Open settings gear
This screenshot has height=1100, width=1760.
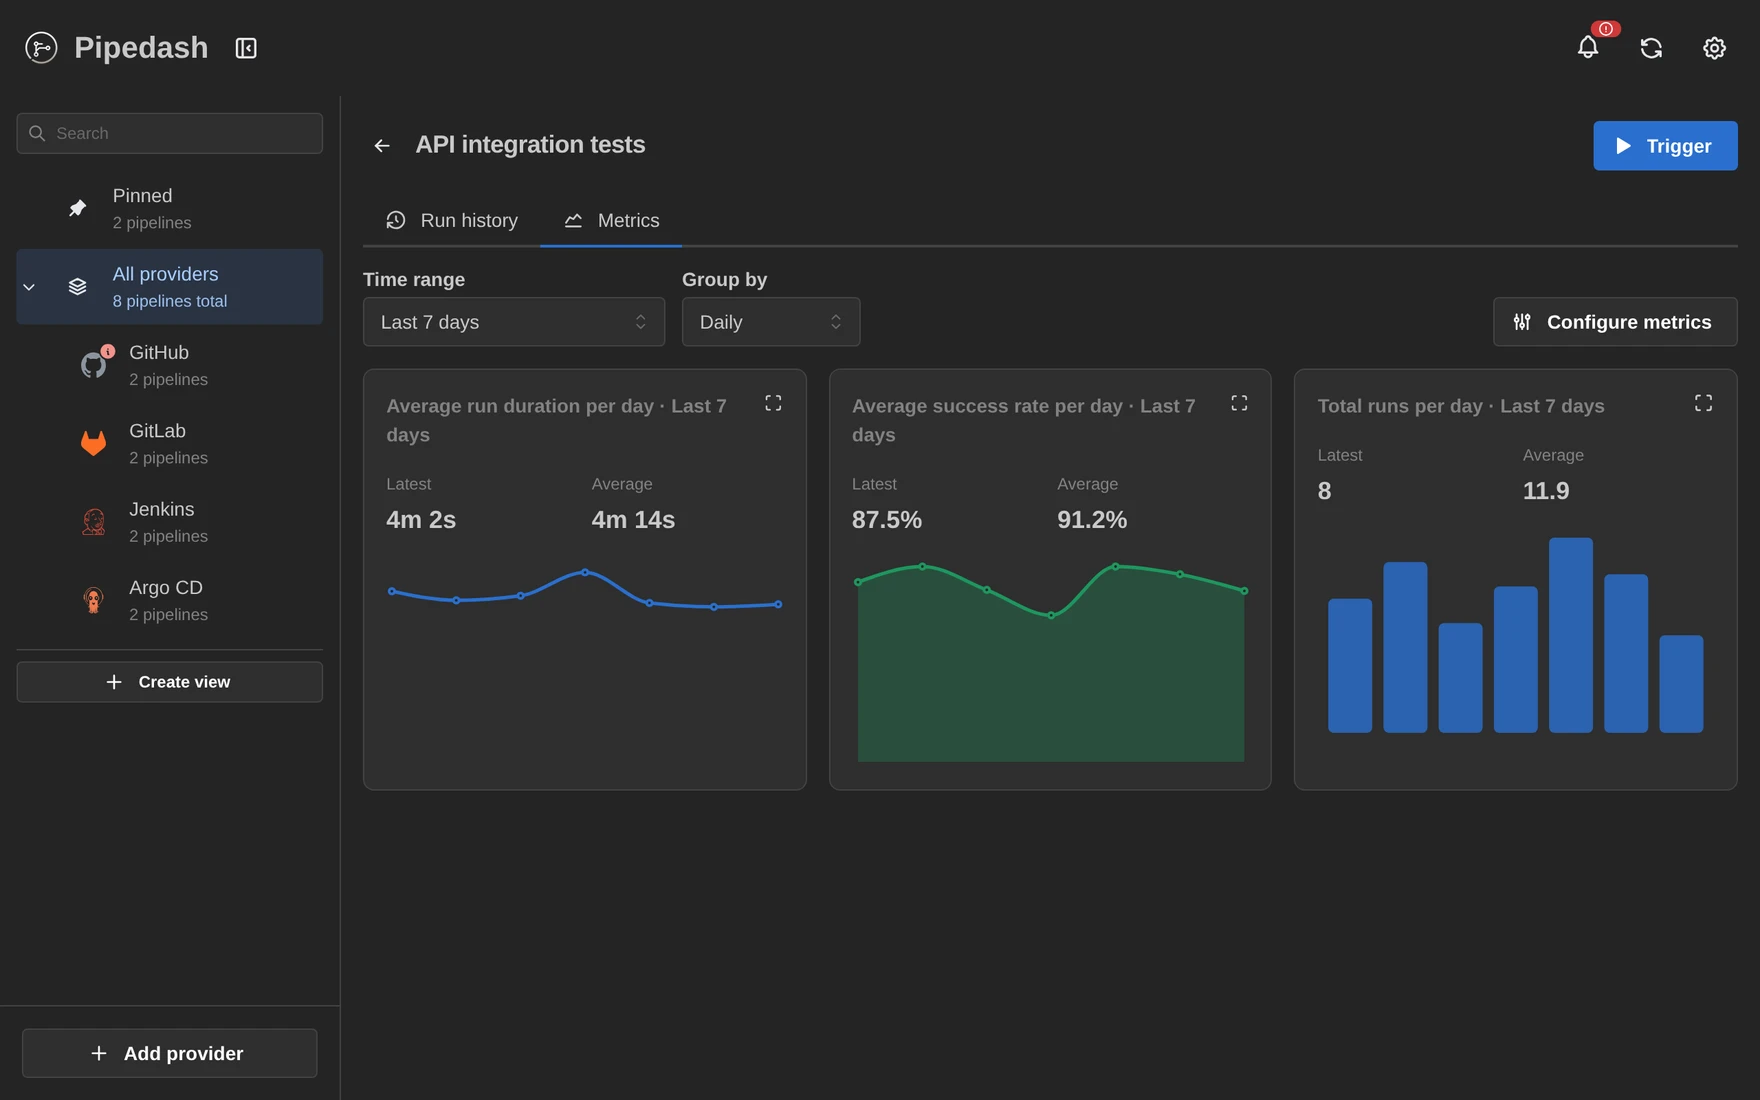coord(1714,48)
